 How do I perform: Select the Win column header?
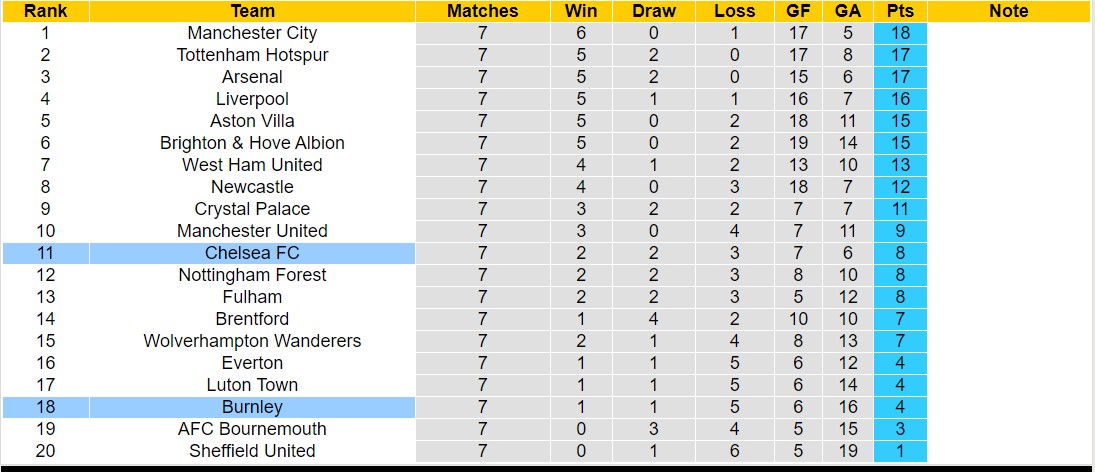581,11
